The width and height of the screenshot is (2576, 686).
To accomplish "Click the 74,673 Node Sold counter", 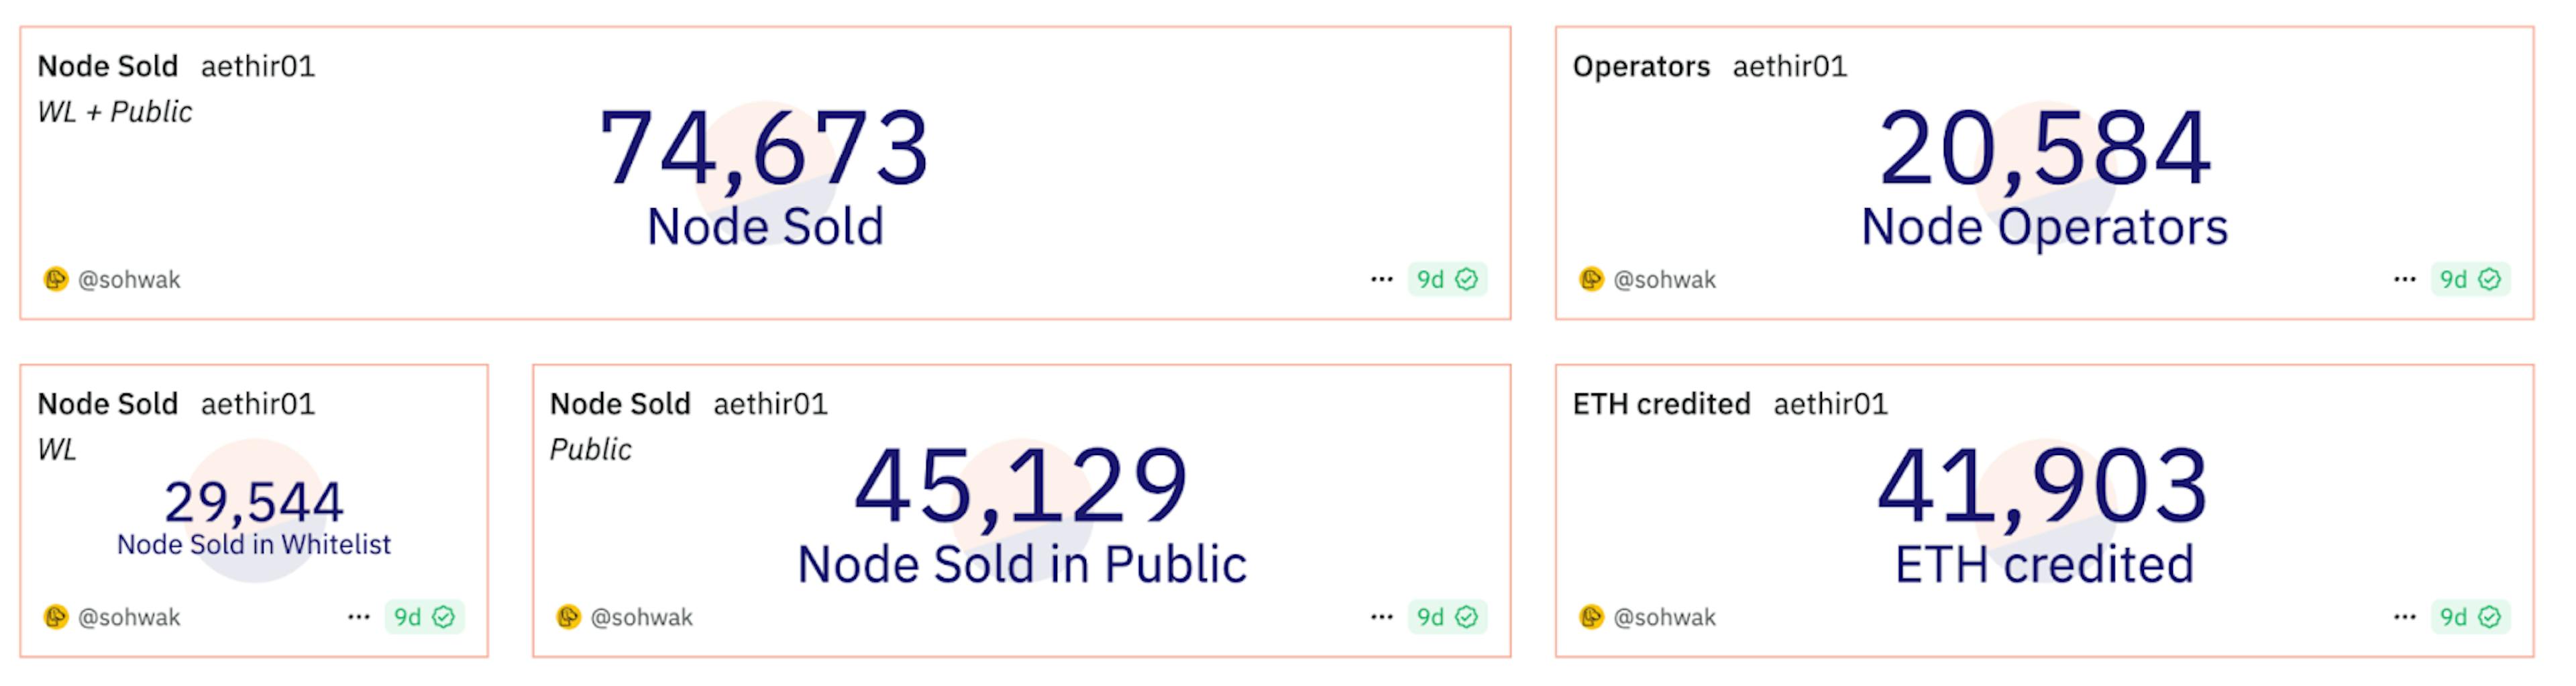I will point(764,150).
